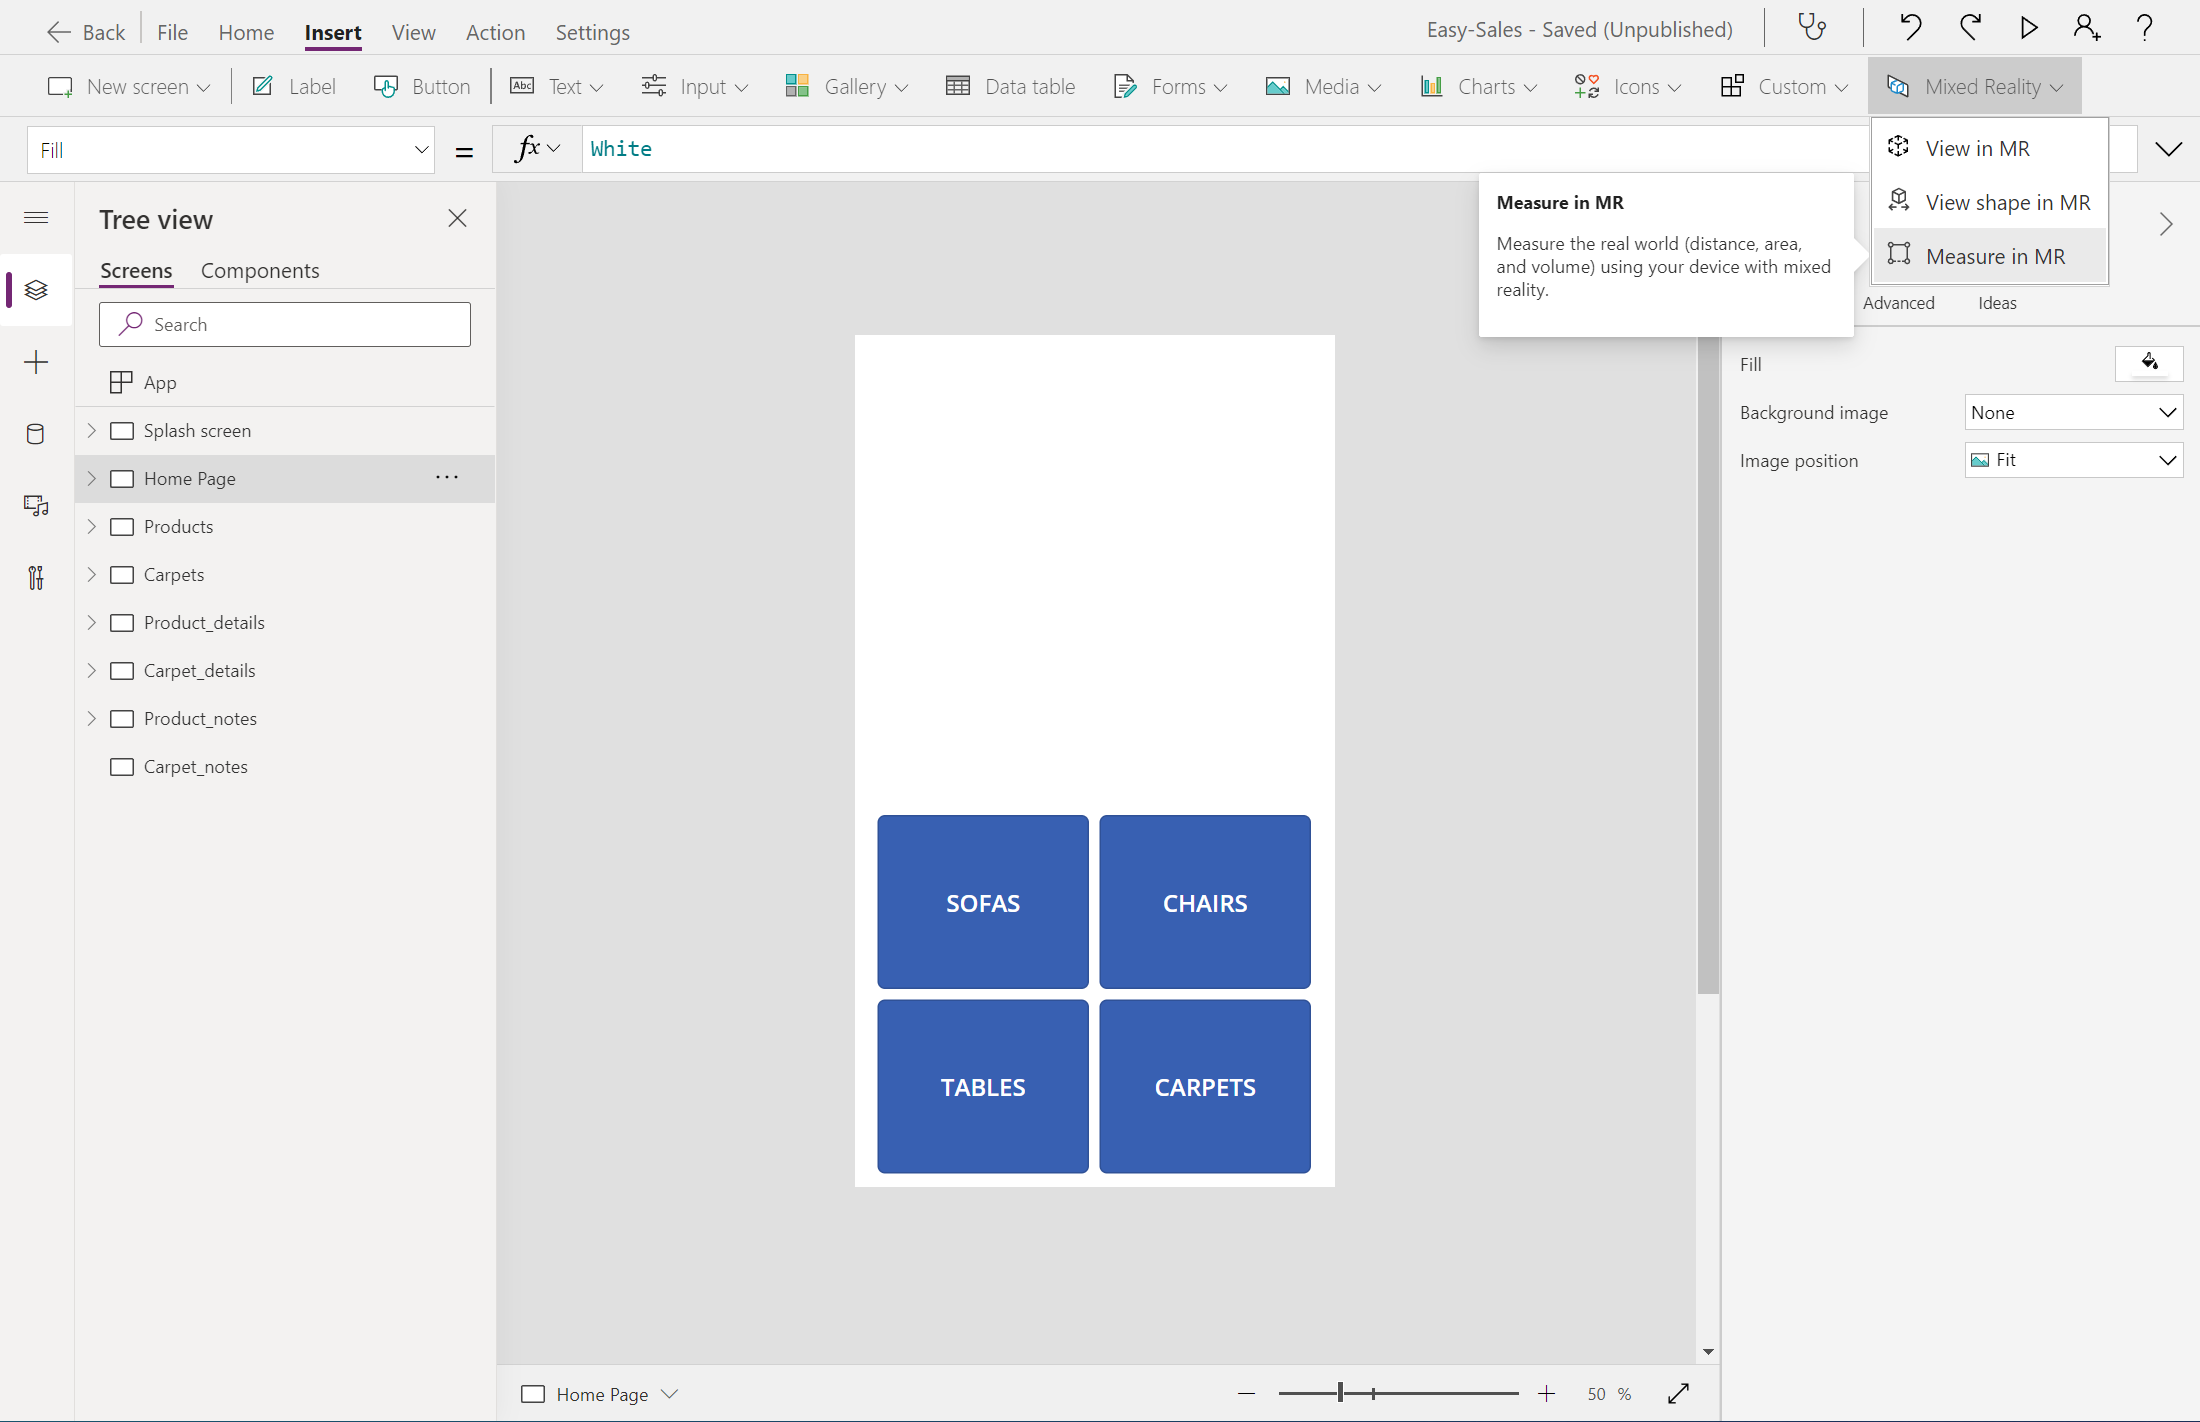
Task: Open the Background image dropdown
Action: 2073,413
